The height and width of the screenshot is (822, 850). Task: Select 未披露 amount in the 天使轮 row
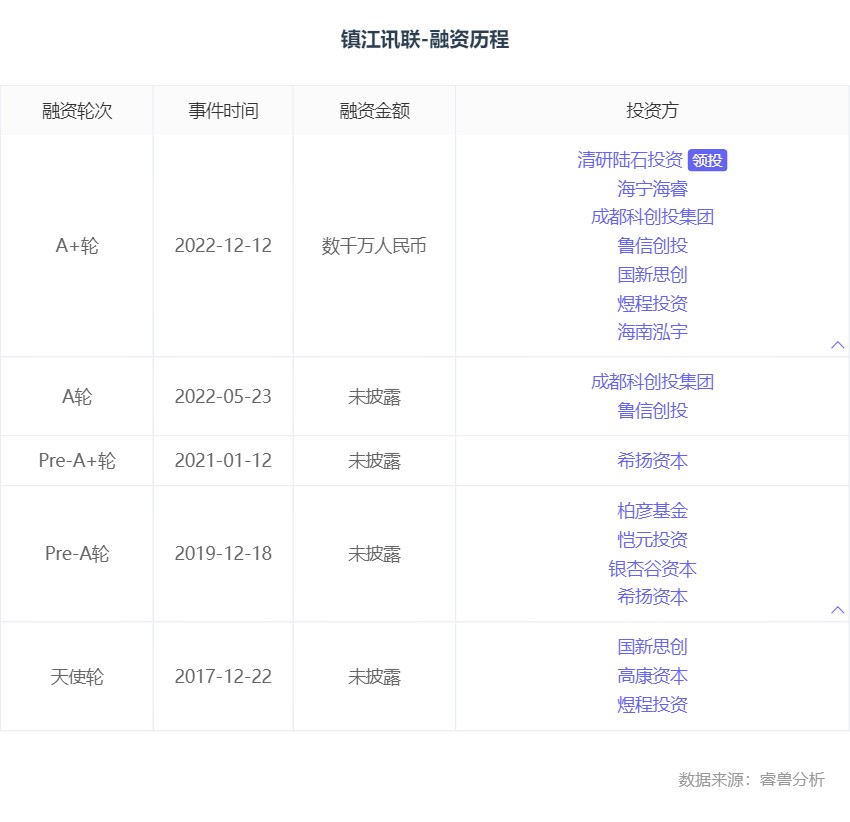click(375, 677)
